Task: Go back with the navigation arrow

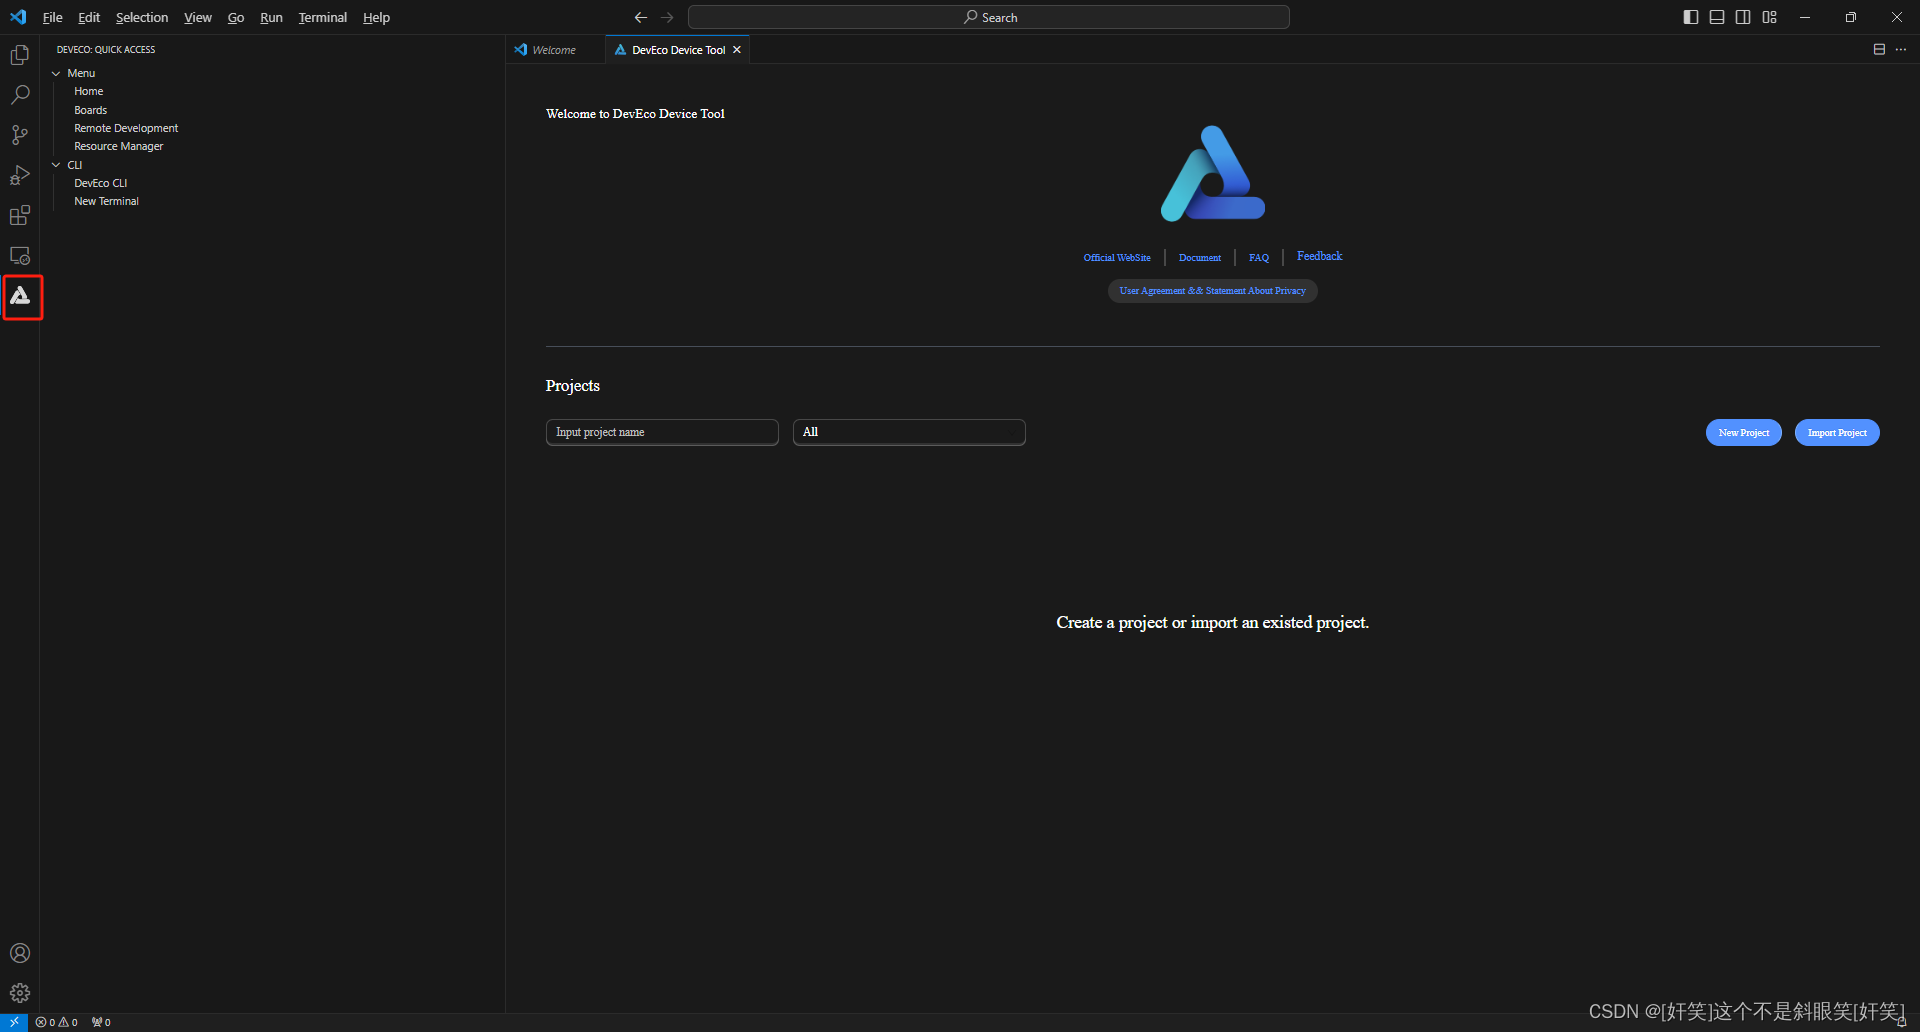Action: coord(641,17)
